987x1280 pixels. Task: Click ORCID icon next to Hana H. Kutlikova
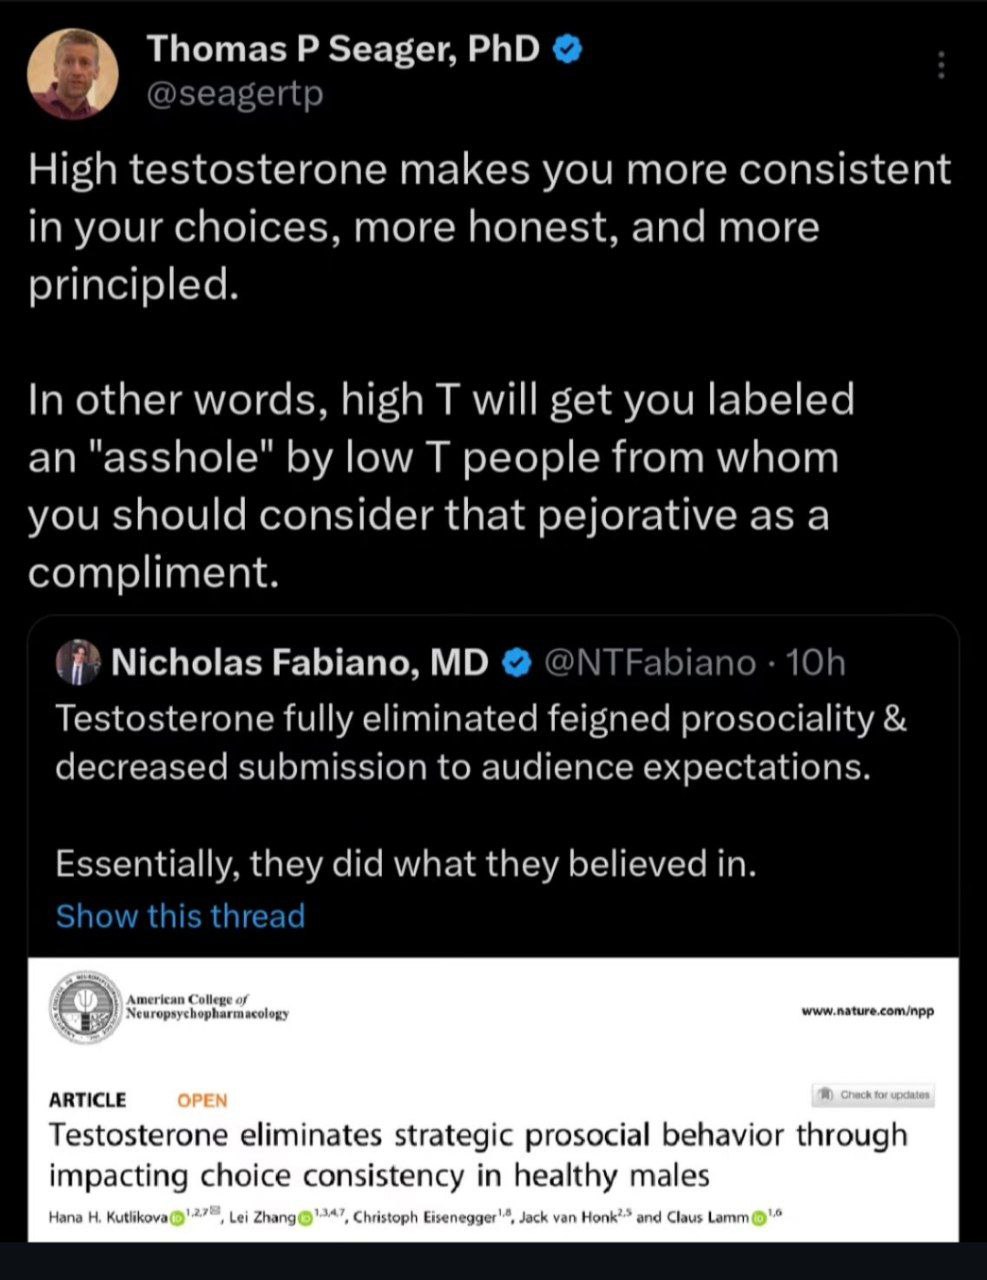point(178,1217)
